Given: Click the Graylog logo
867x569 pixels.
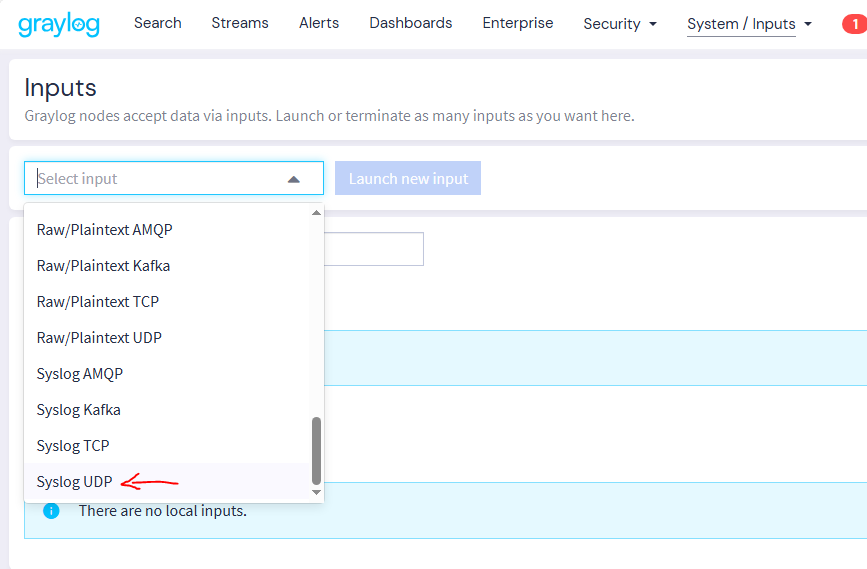Looking at the screenshot, I should point(59,24).
